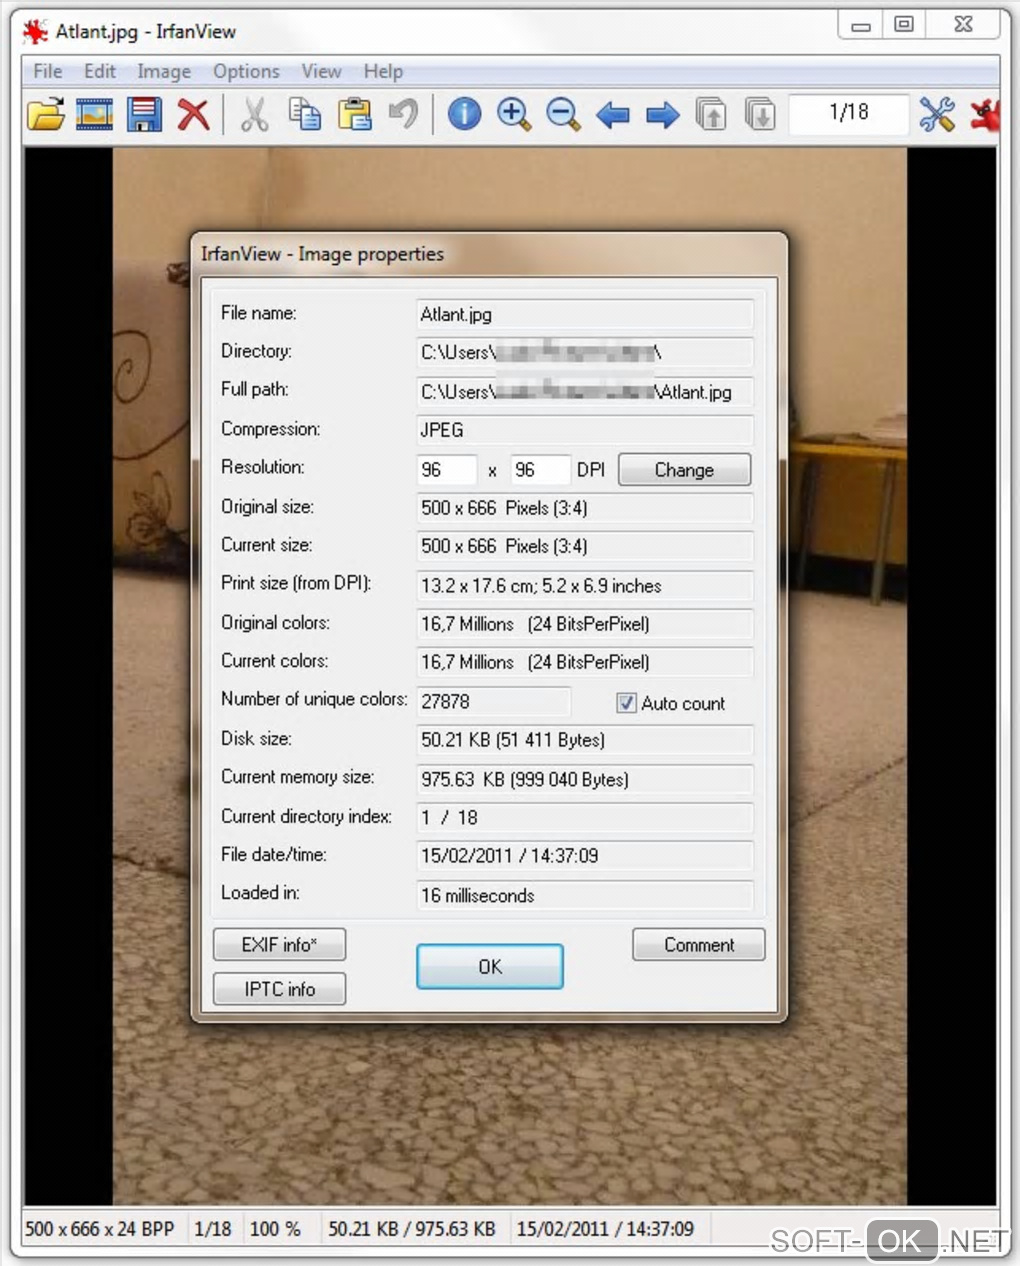Open IPTC info button

click(279, 989)
